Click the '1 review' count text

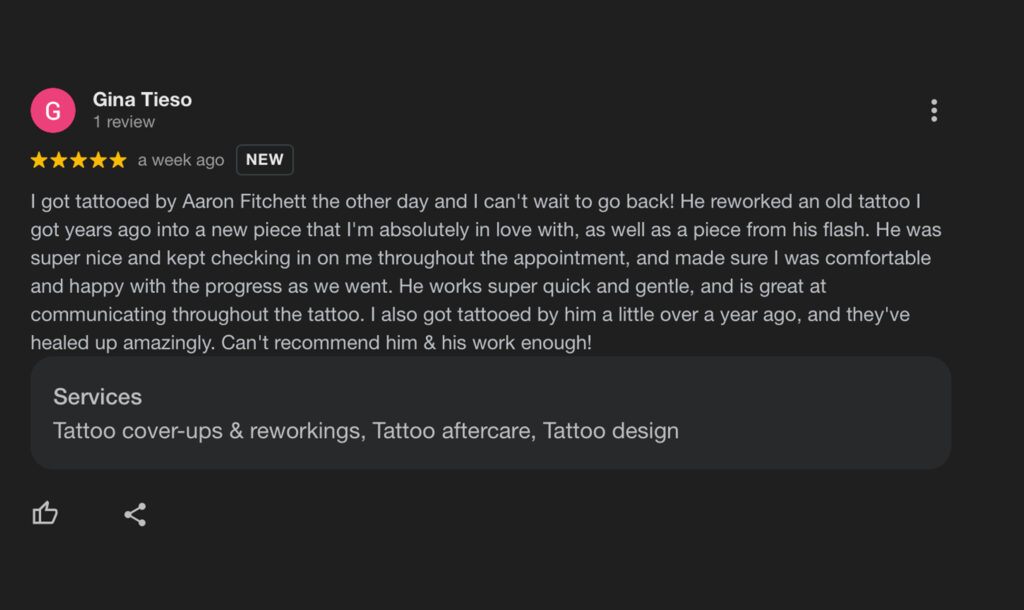pos(124,122)
